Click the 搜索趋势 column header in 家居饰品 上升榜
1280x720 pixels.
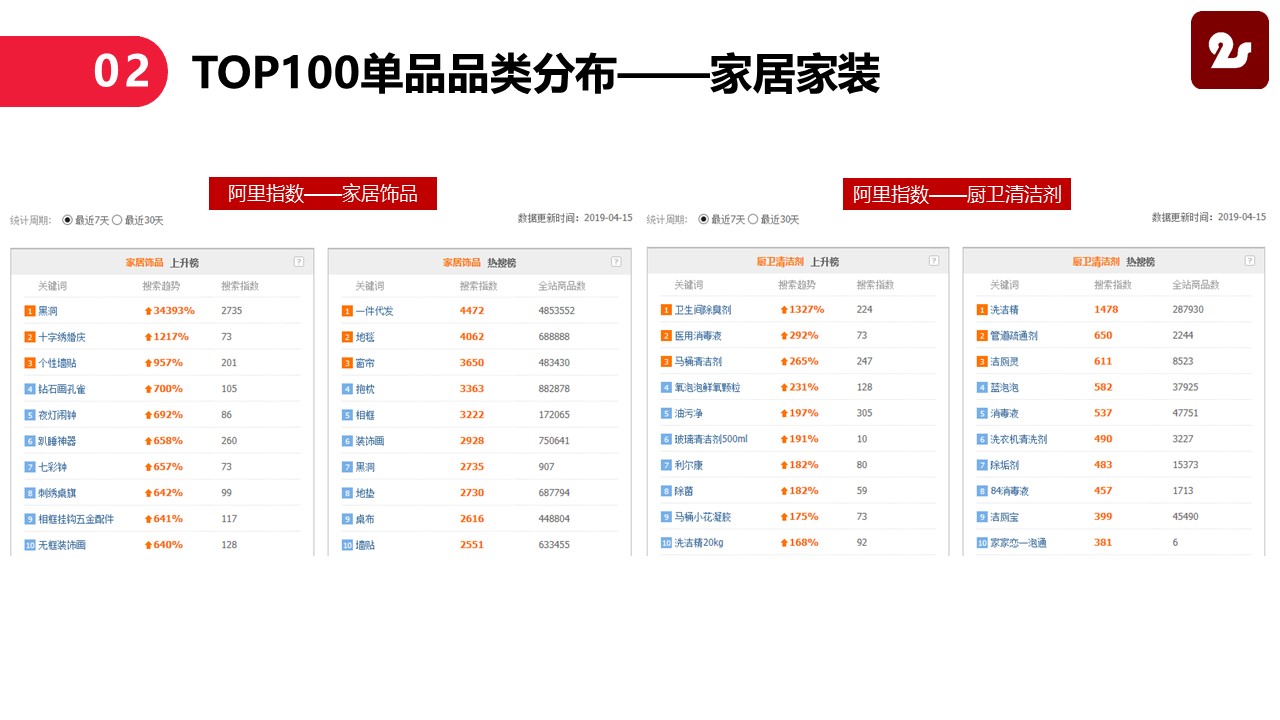(x=160, y=286)
